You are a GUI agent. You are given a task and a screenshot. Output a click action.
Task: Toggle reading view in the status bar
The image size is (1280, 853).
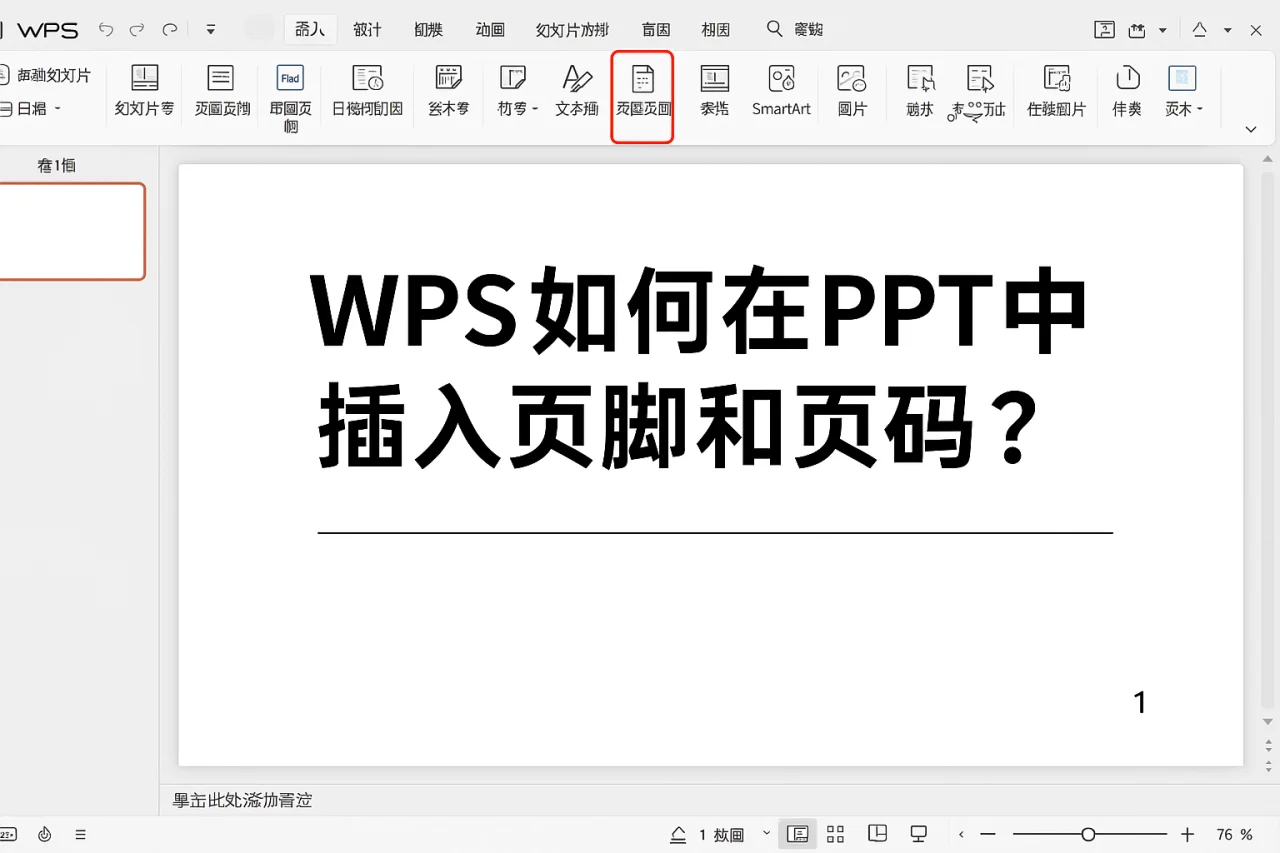pyautogui.click(x=877, y=833)
